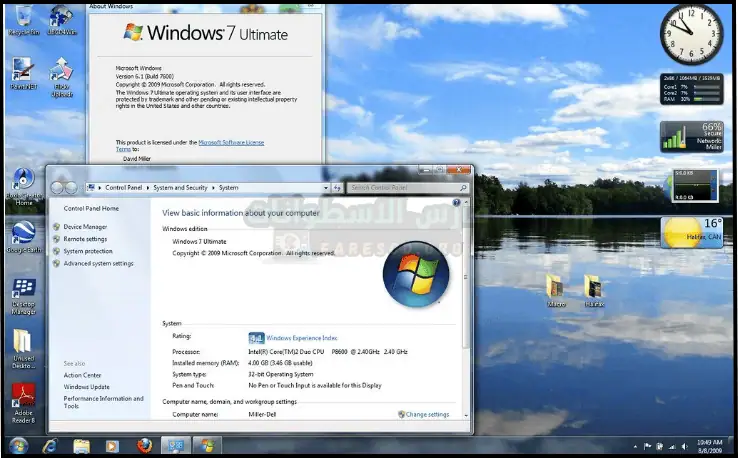This screenshot has height=458, width=738.
Task: Open the Windows Experience Index link
Action: [301, 338]
